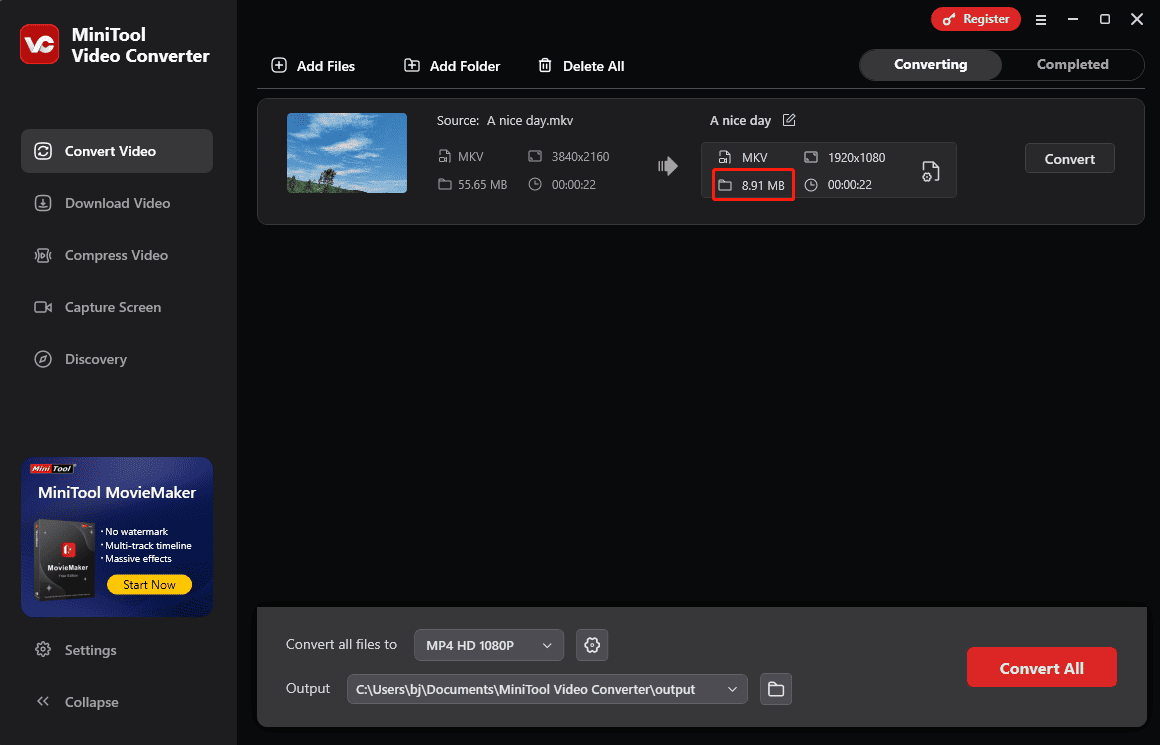Viewport: 1160px width, 745px height.
Task: Click the source resolution 3840x2160
Action: pyautogui.click(x=581, y=157)
